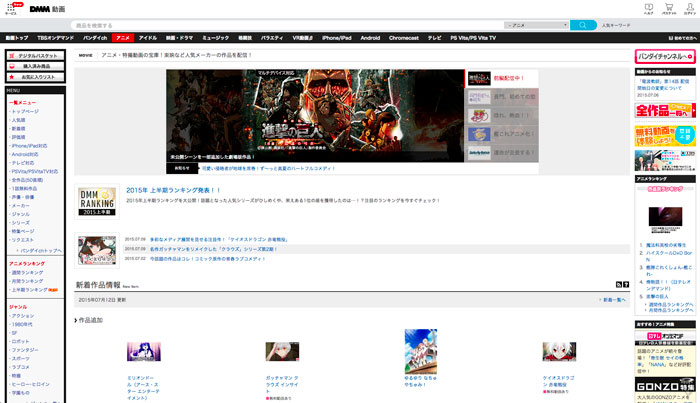
Task: Click the 無料動画を体験しよう yellow banner
Action: [665, 136]
